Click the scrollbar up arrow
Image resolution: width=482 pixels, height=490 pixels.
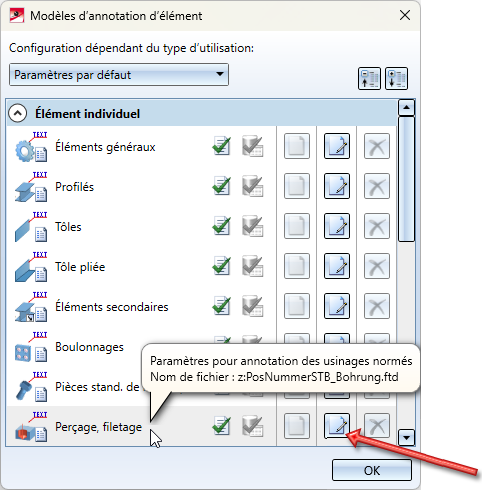406,107
